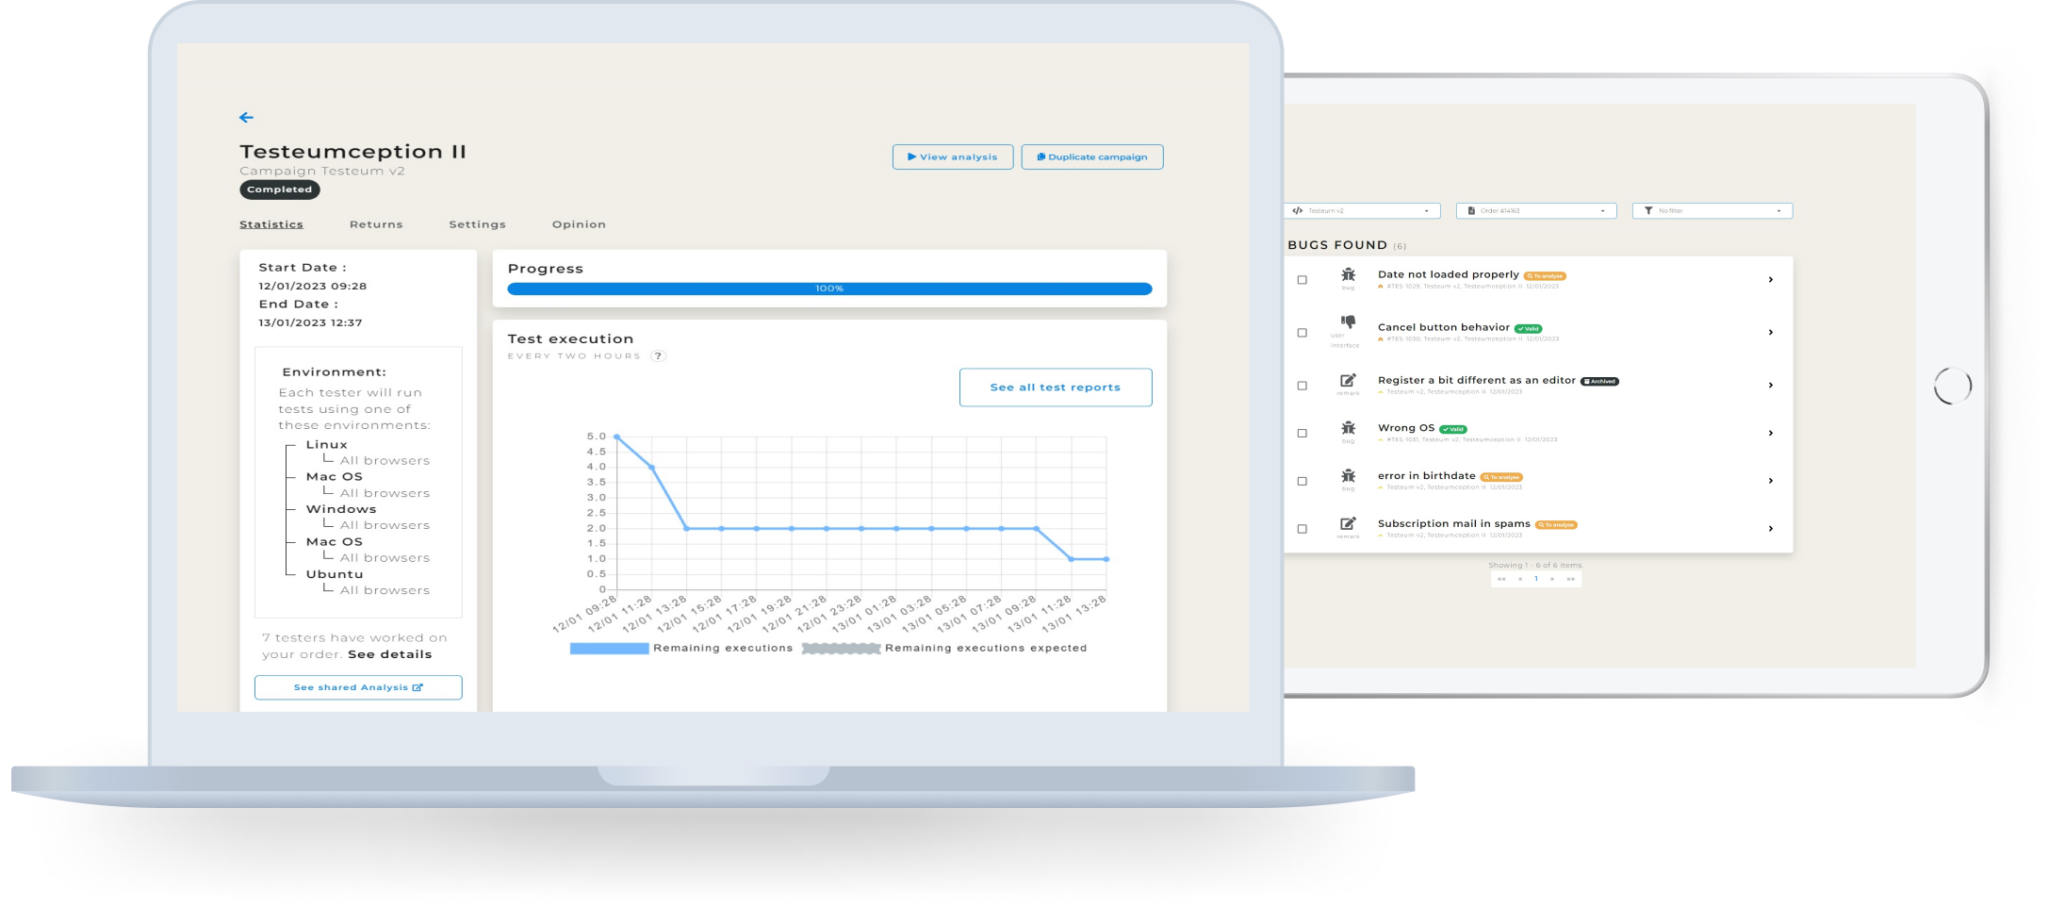Viewport: 2048px width, 907px height.
Task: Click the back arrow above Testeumception II
Action: 247,117
